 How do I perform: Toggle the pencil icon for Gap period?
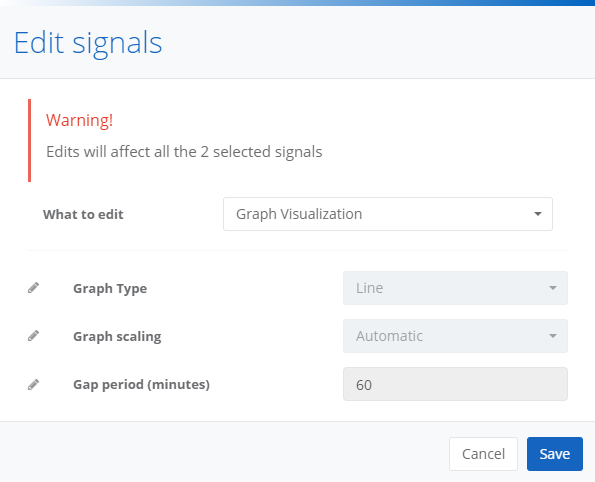tap(33, 384)
